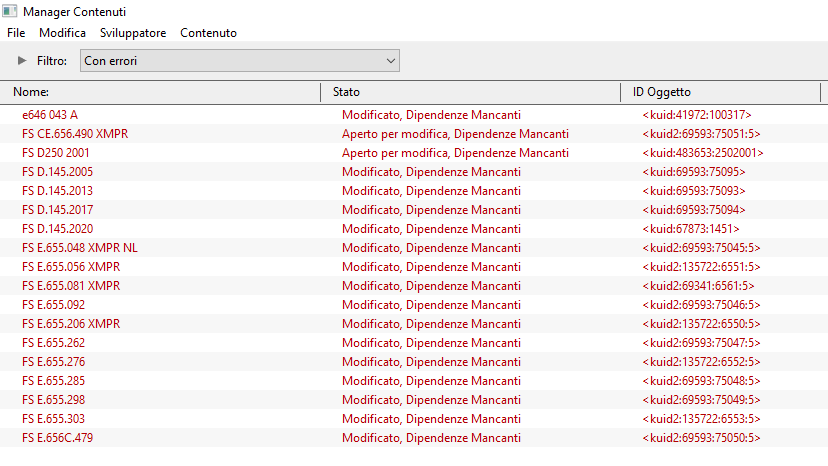Select the row FS E.655.285
Screen dimensions: 828x466
tap(414, 381)
